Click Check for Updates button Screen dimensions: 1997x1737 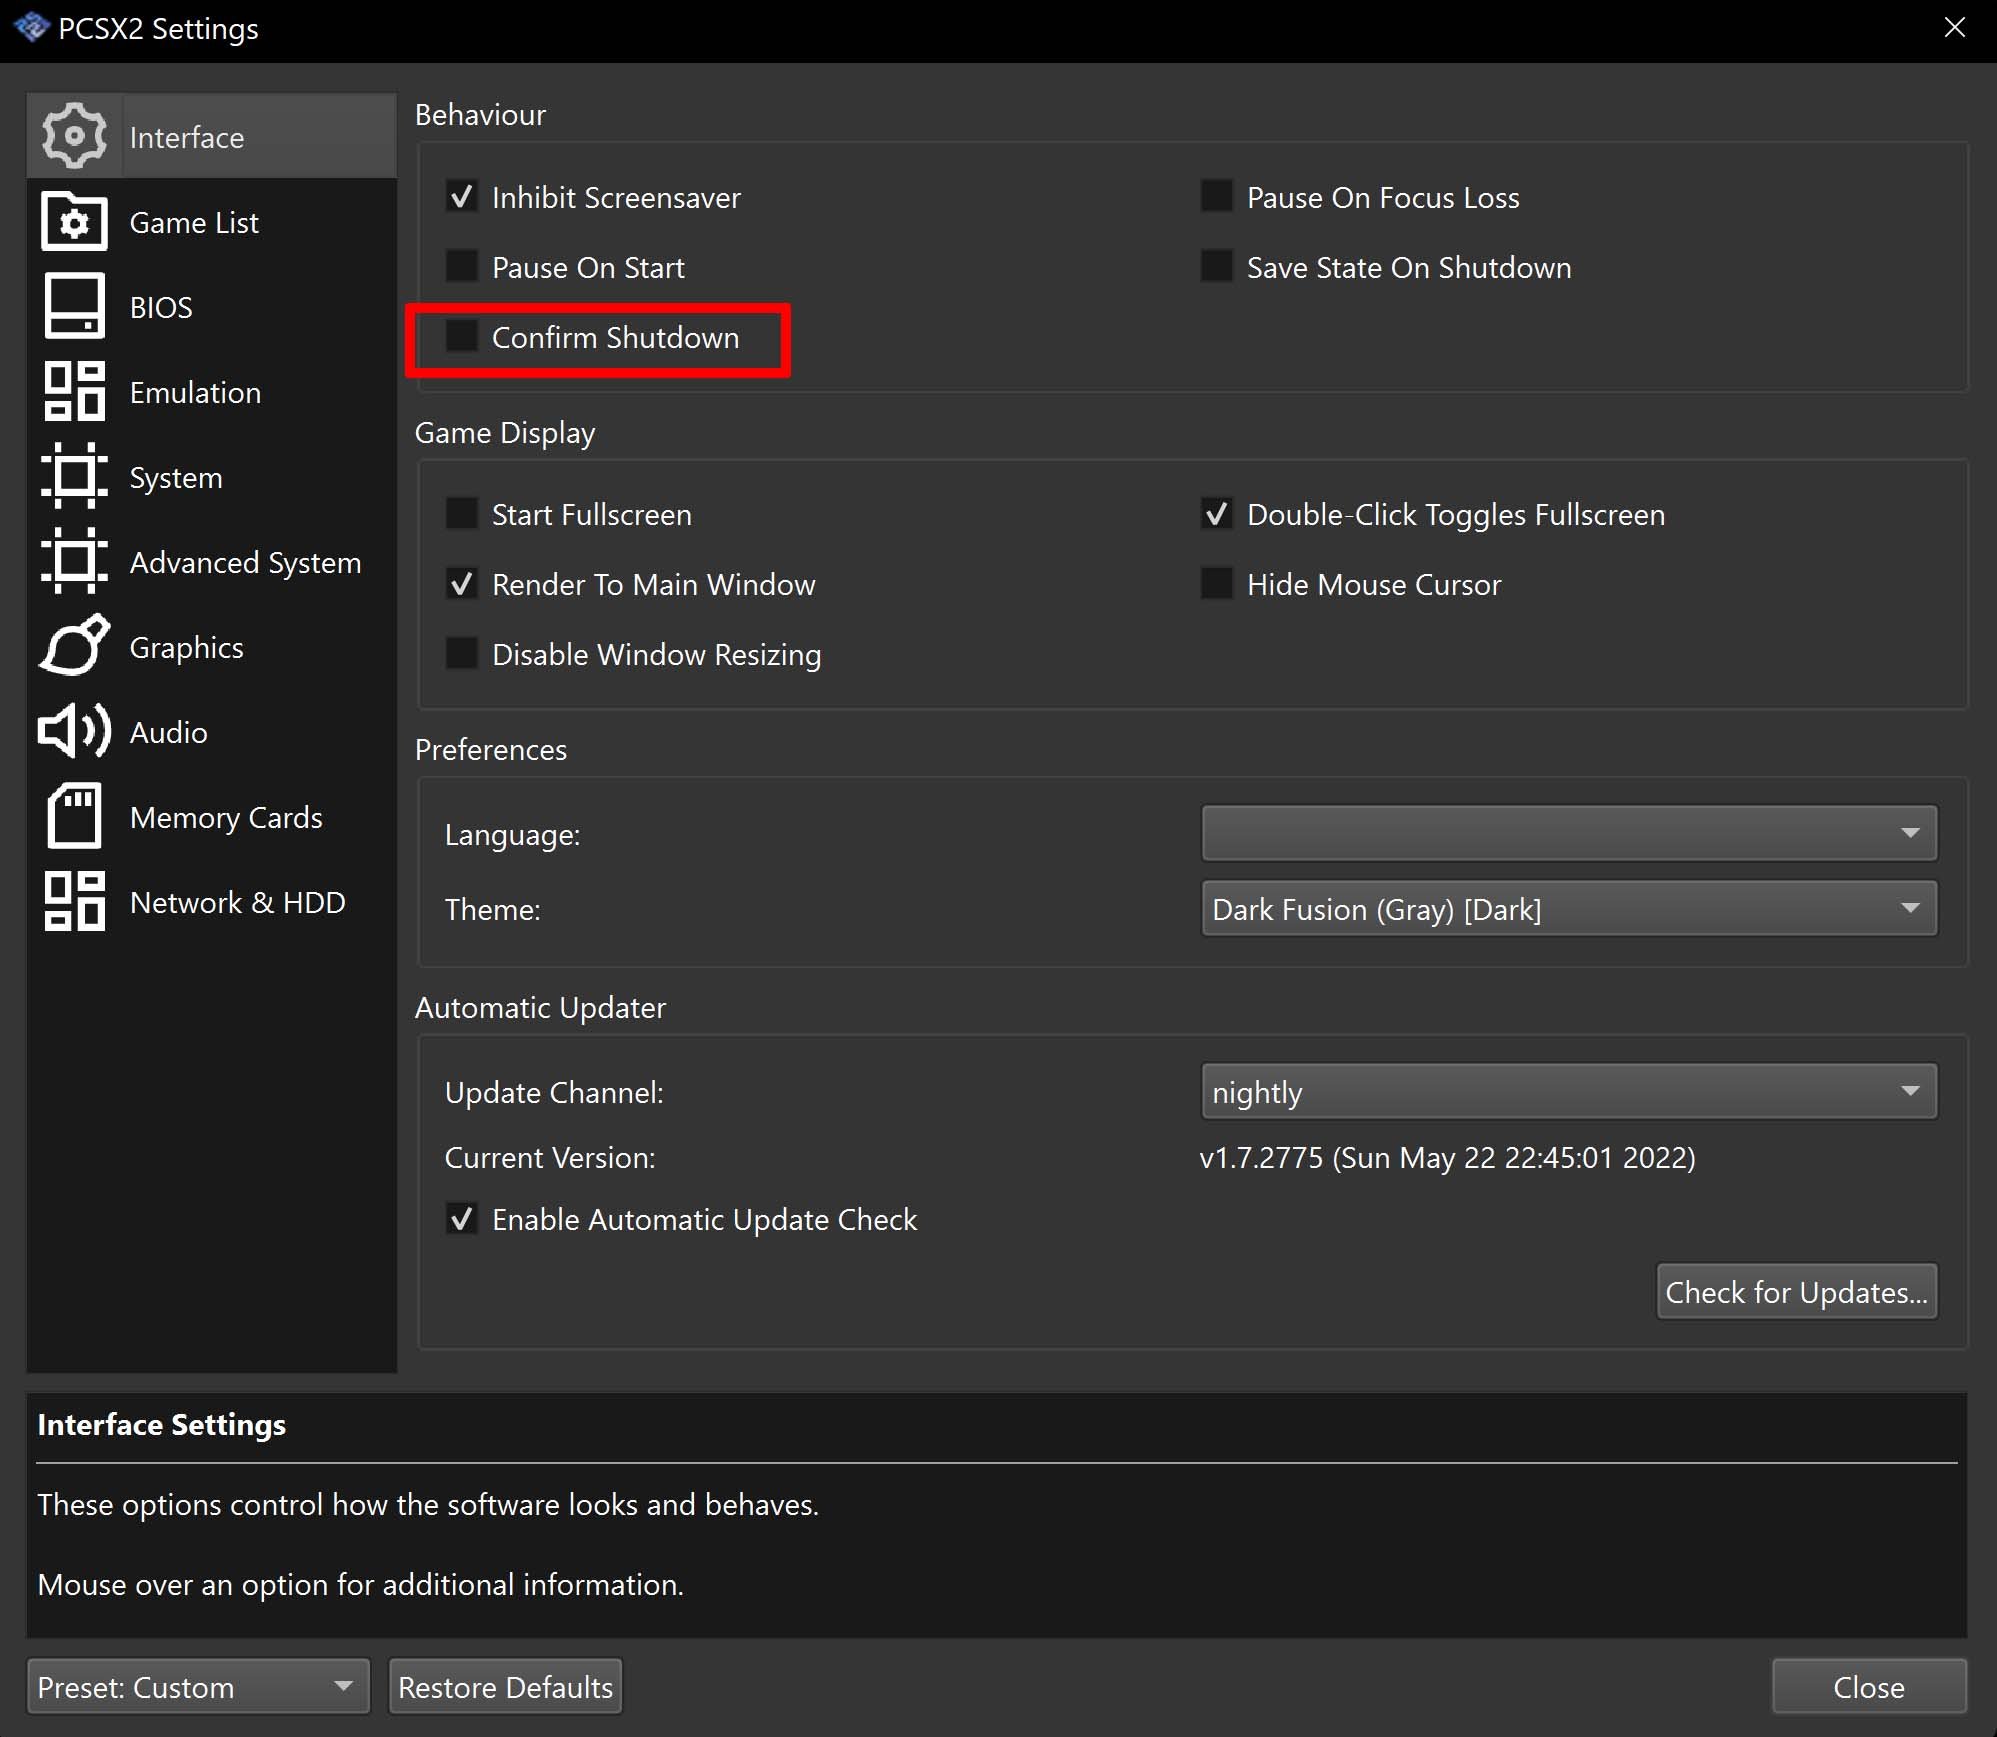[1797, 1292]
